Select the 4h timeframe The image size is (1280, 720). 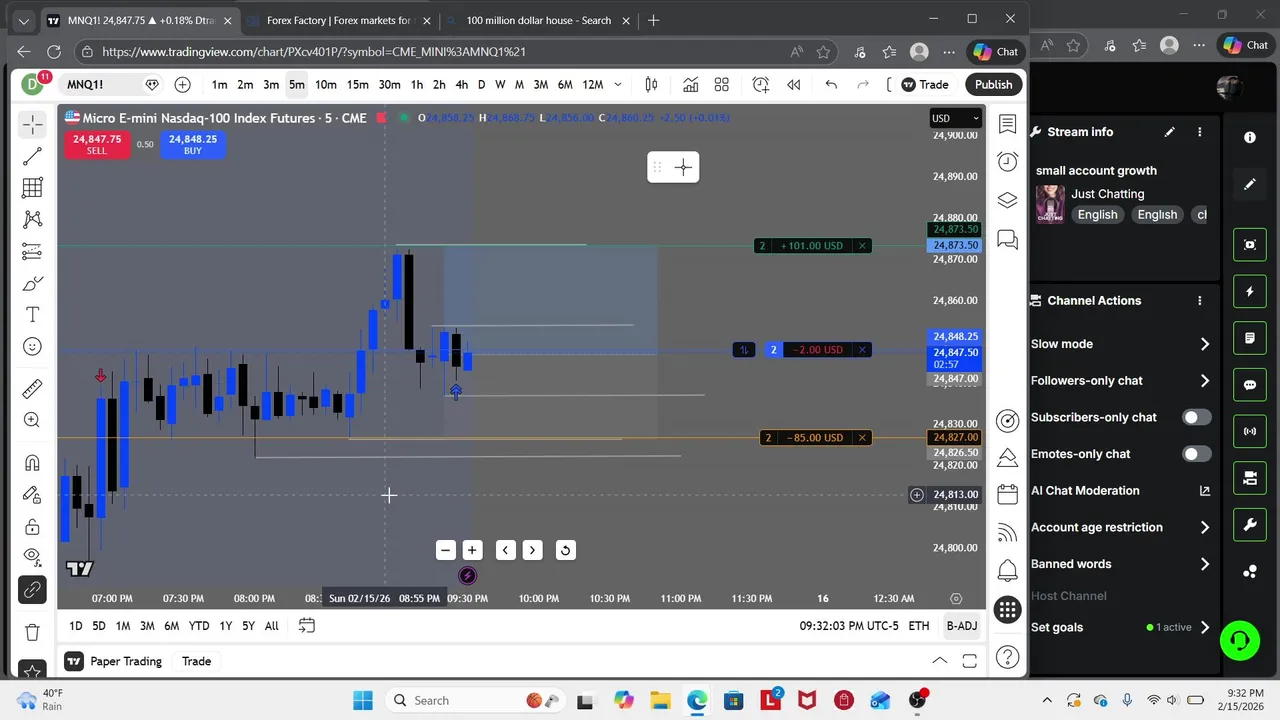point(461,85)
